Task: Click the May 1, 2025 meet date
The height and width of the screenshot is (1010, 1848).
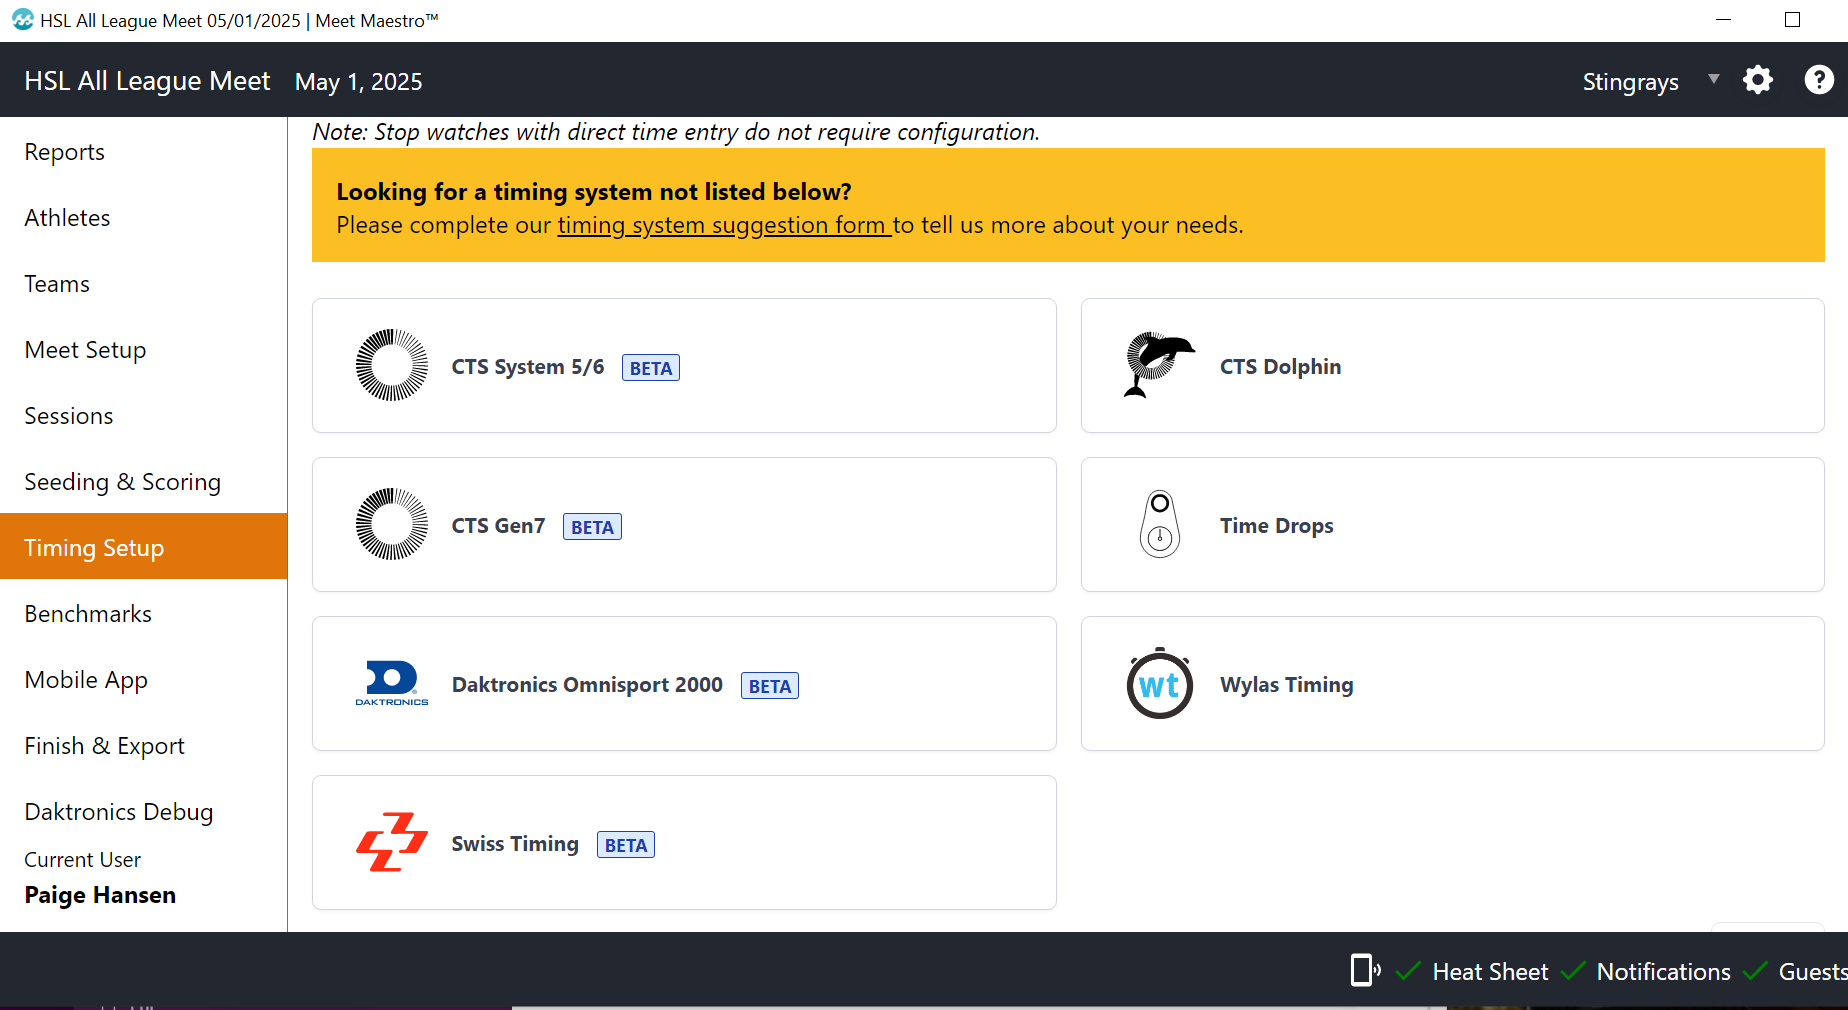Action: (x=358, y=82)
